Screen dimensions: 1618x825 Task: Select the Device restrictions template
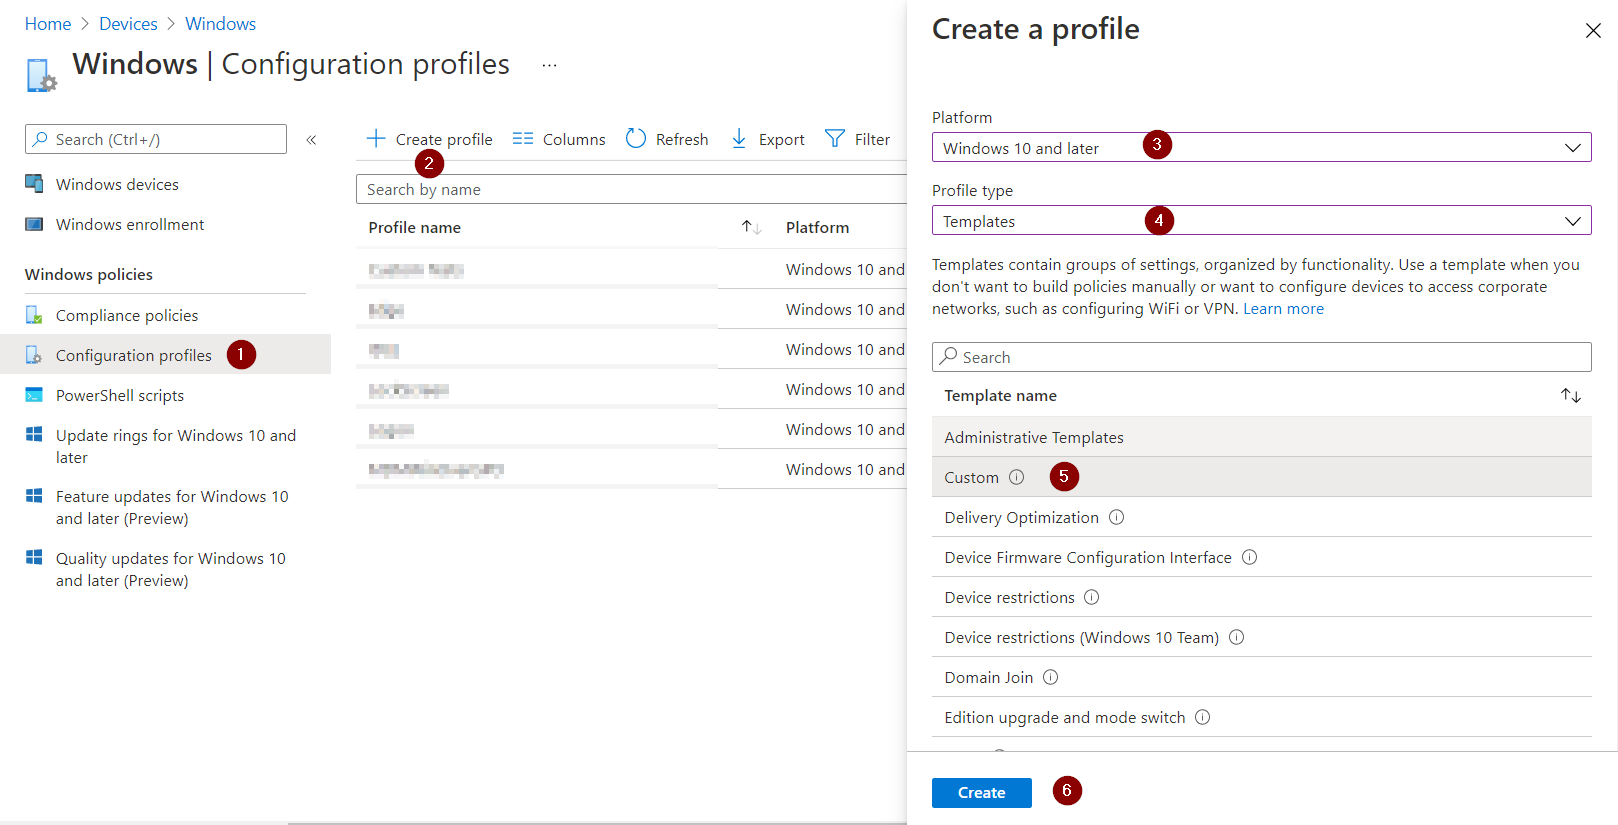point(1261,597)
